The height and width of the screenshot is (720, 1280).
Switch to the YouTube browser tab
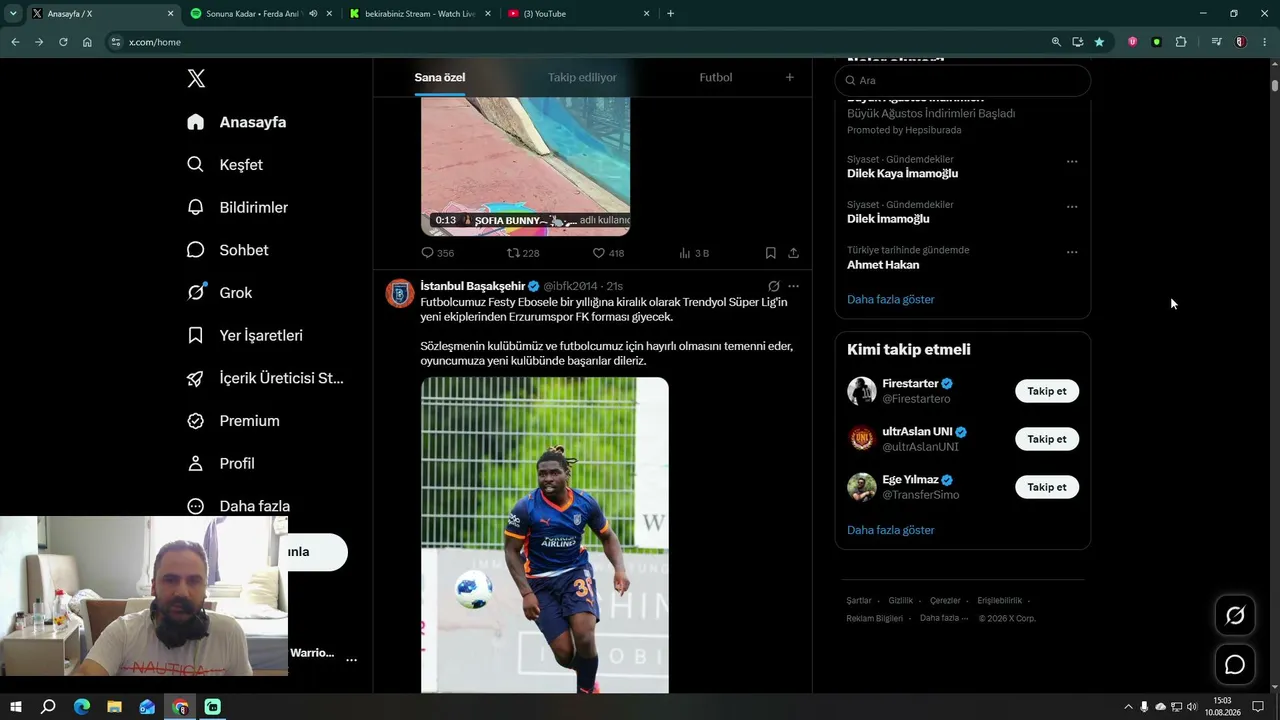pos(578,14)
